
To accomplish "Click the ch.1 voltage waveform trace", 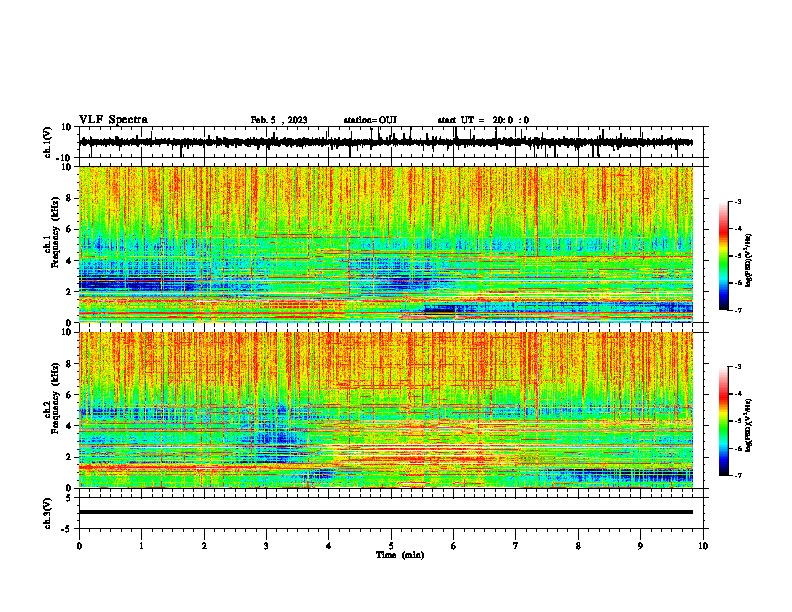I will coord(386,142).
